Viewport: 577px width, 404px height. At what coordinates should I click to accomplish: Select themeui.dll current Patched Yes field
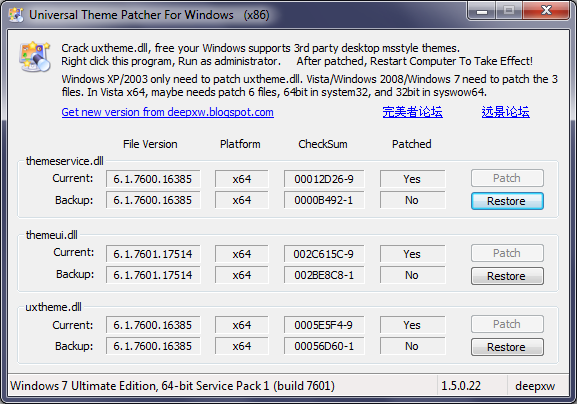coord(413,254)
